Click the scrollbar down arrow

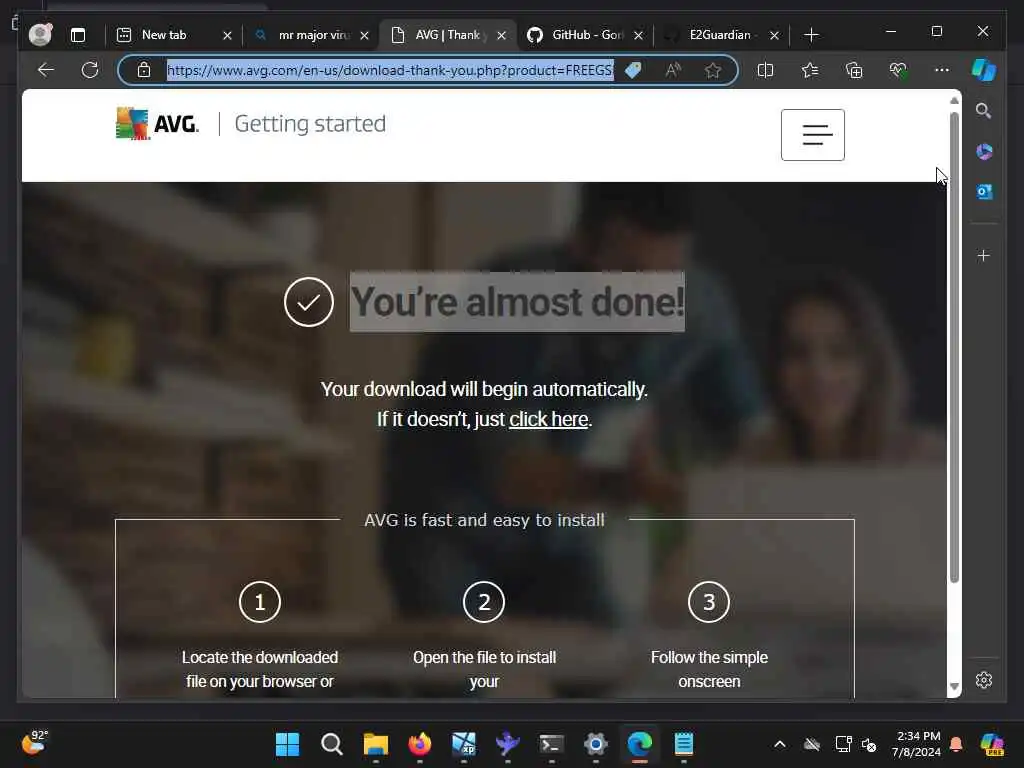(x=954, y=686)
